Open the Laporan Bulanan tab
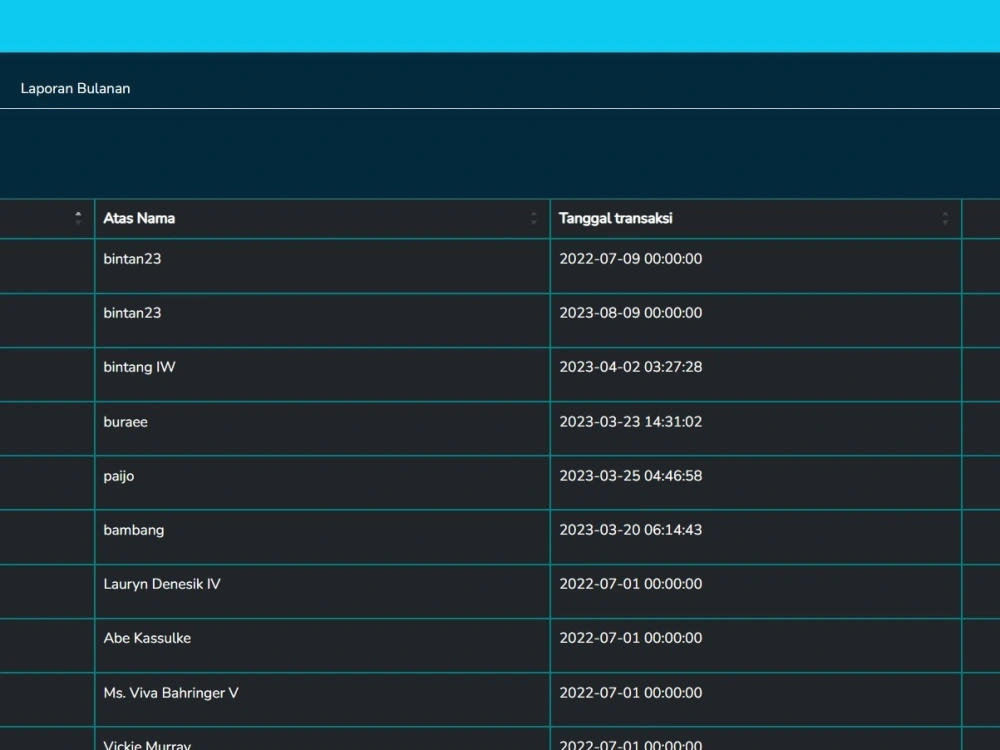This screenshot has width=1000, height=750. [x=75, y=89]
